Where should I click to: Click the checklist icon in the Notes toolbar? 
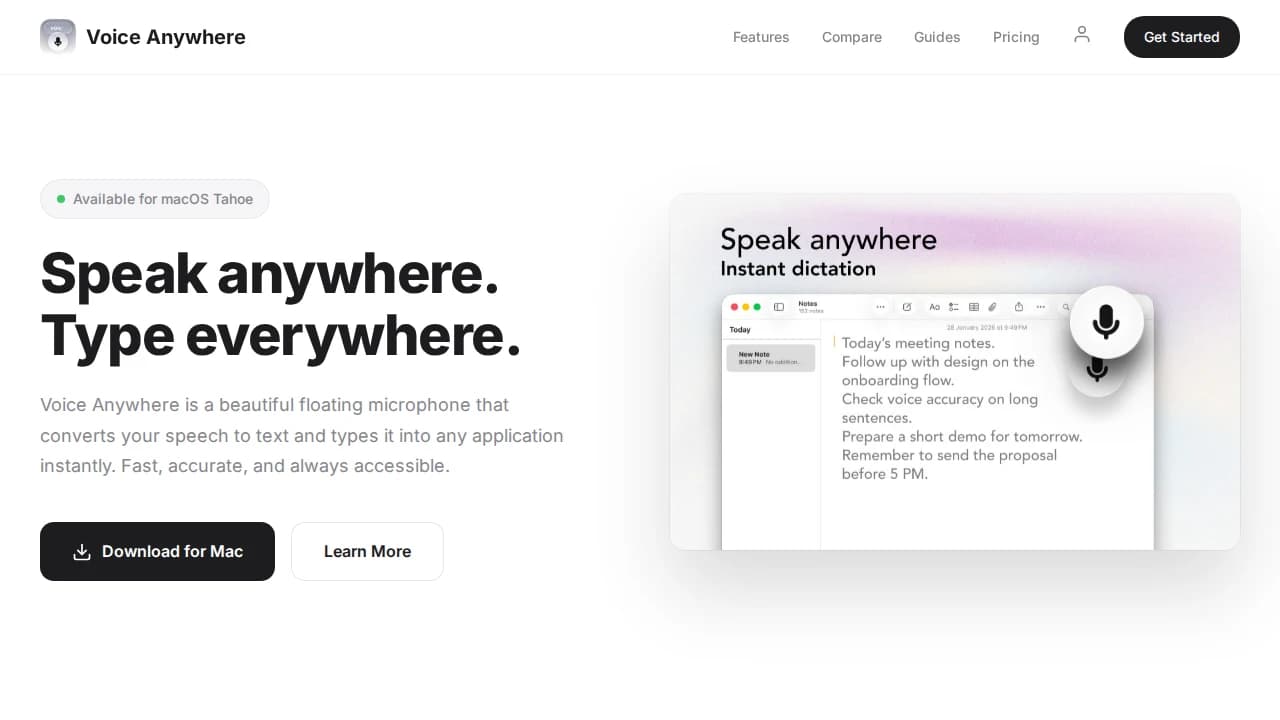click(x=953, y=306)
